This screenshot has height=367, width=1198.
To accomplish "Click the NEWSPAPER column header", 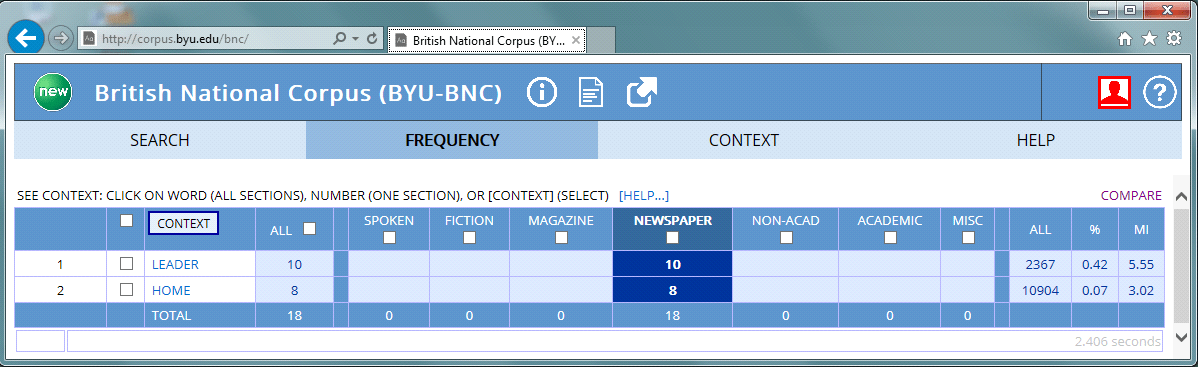I will [672, 221].
